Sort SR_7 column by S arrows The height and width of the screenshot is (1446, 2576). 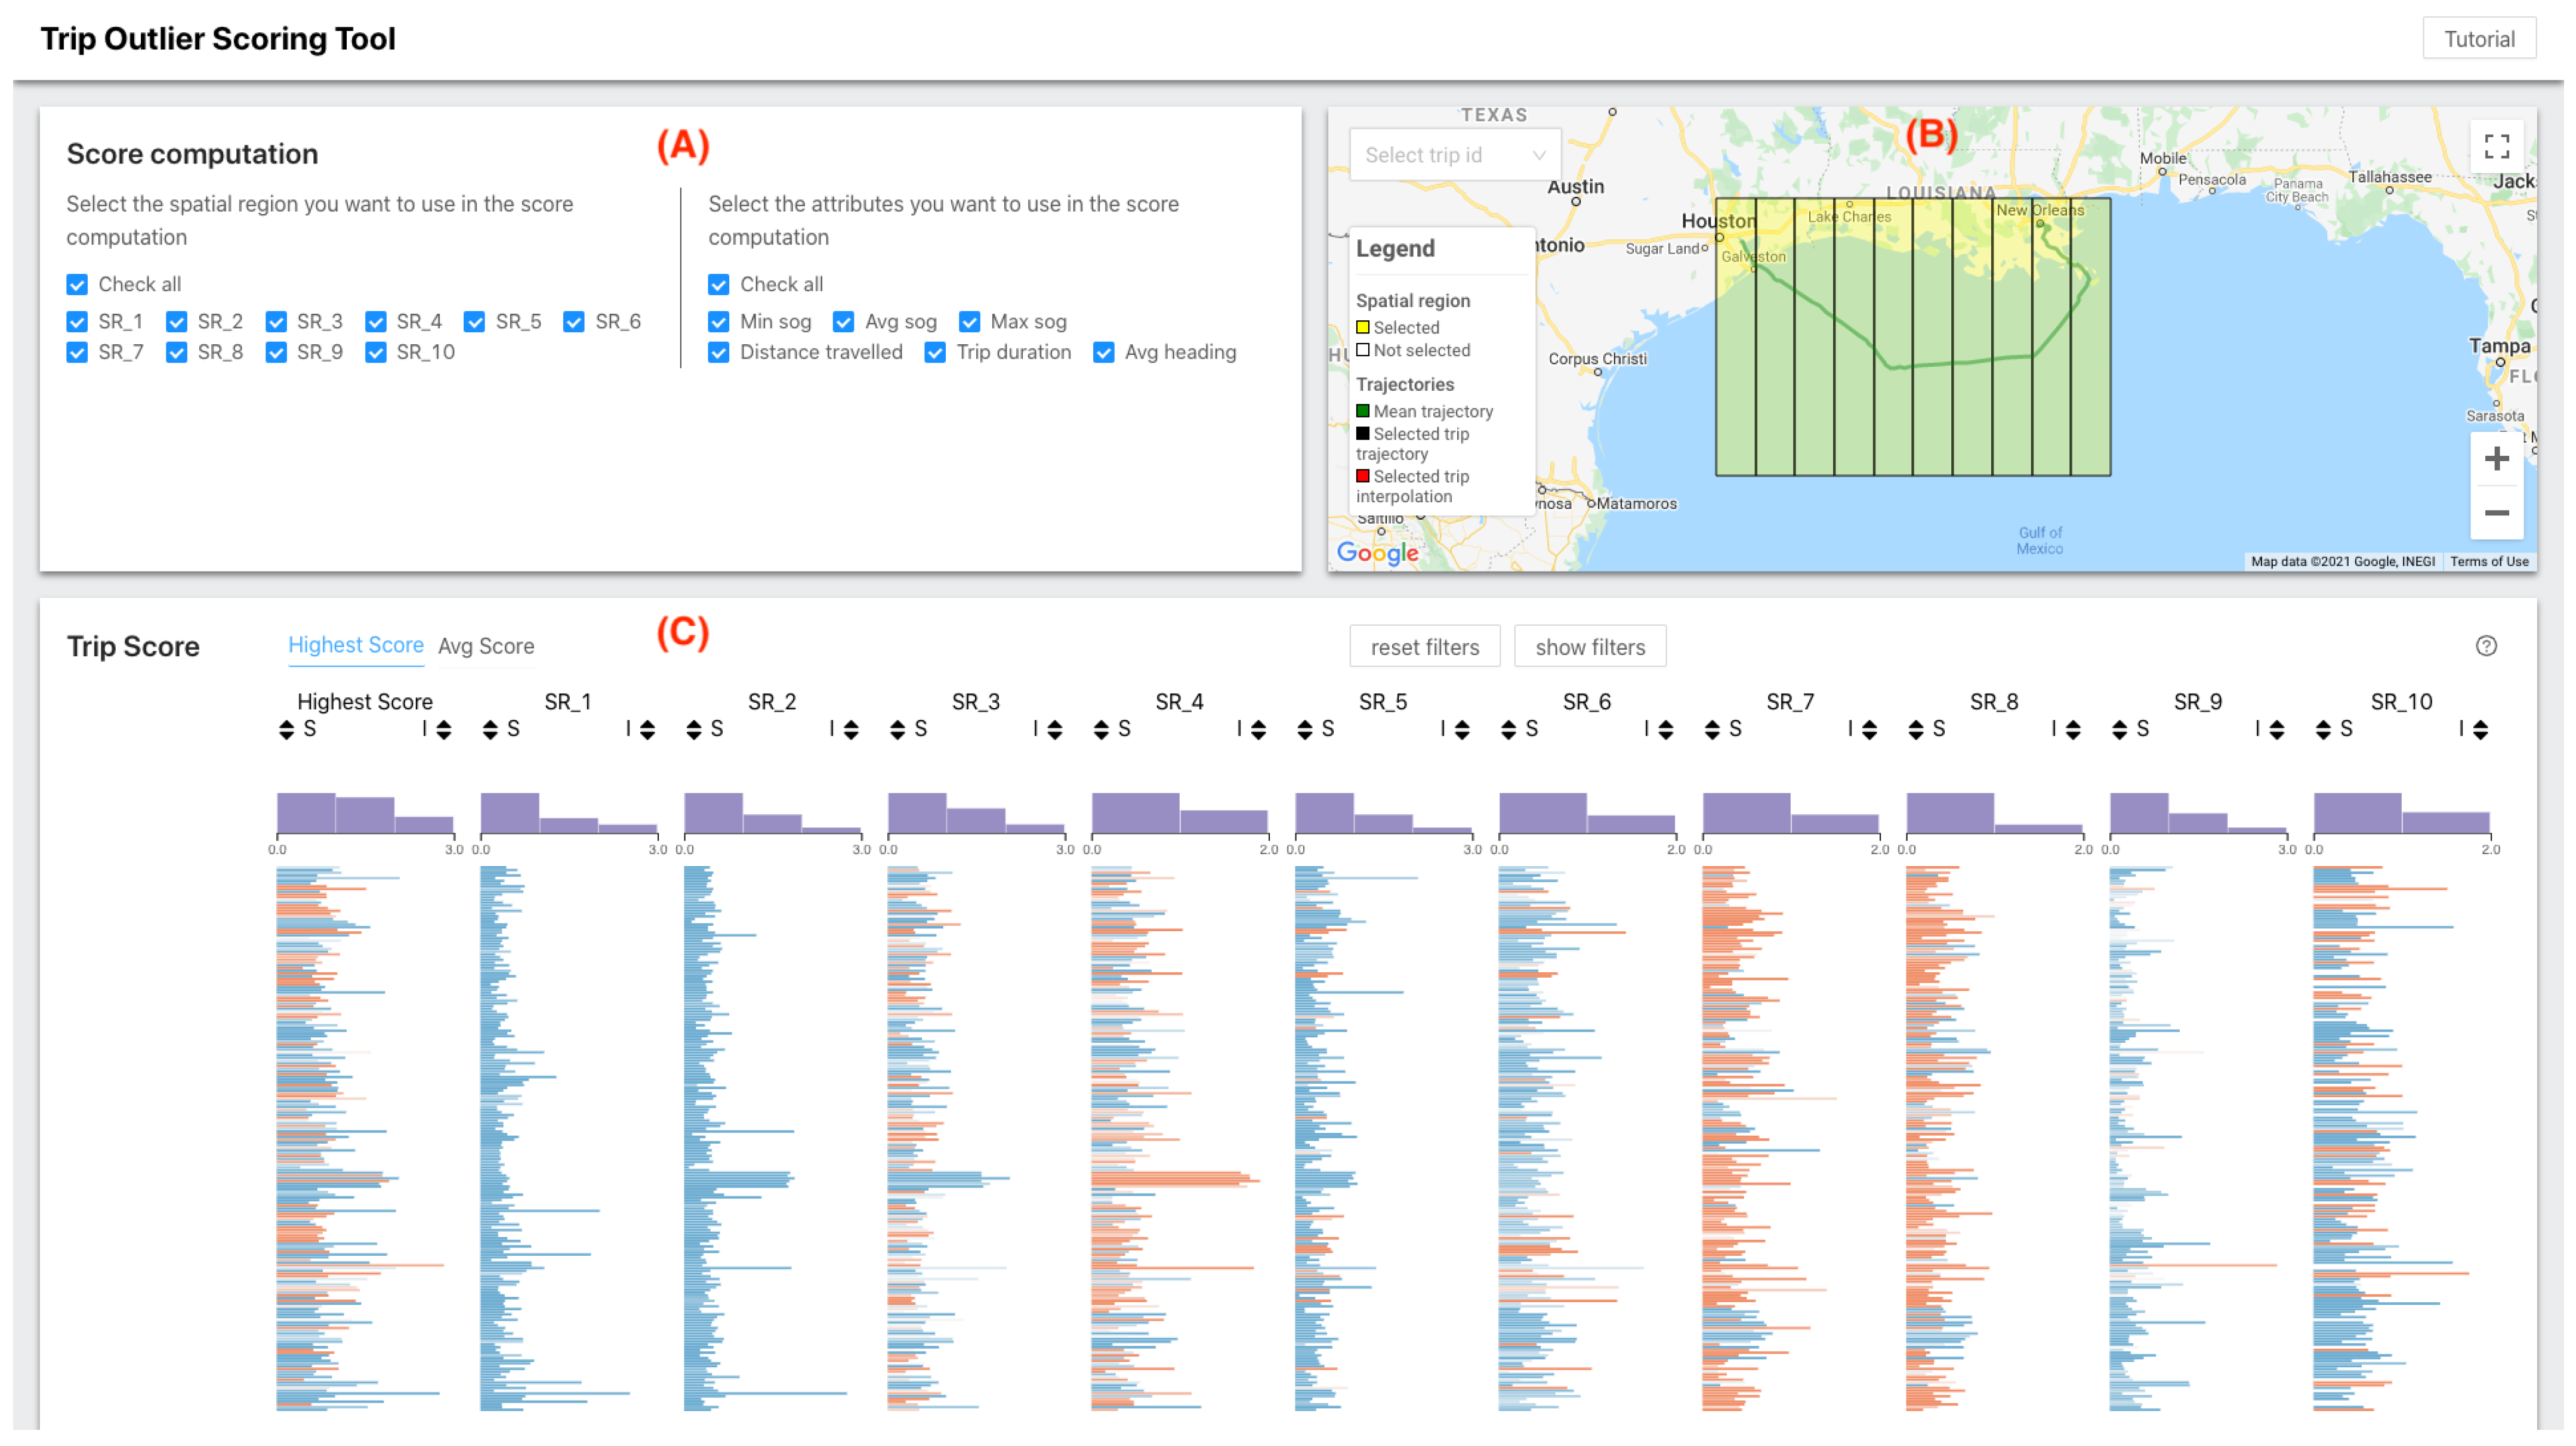1712,730
